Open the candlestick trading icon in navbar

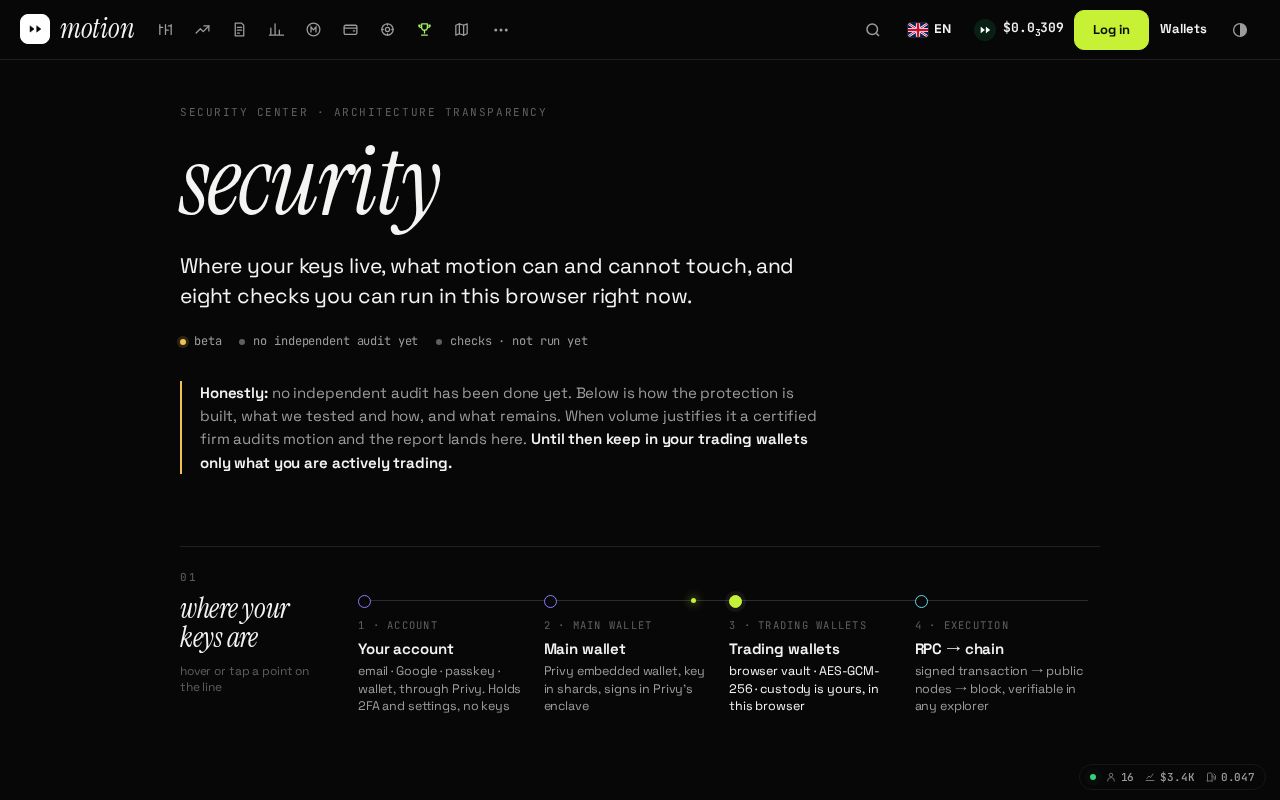pyautogui.click(x=166, y=30)
